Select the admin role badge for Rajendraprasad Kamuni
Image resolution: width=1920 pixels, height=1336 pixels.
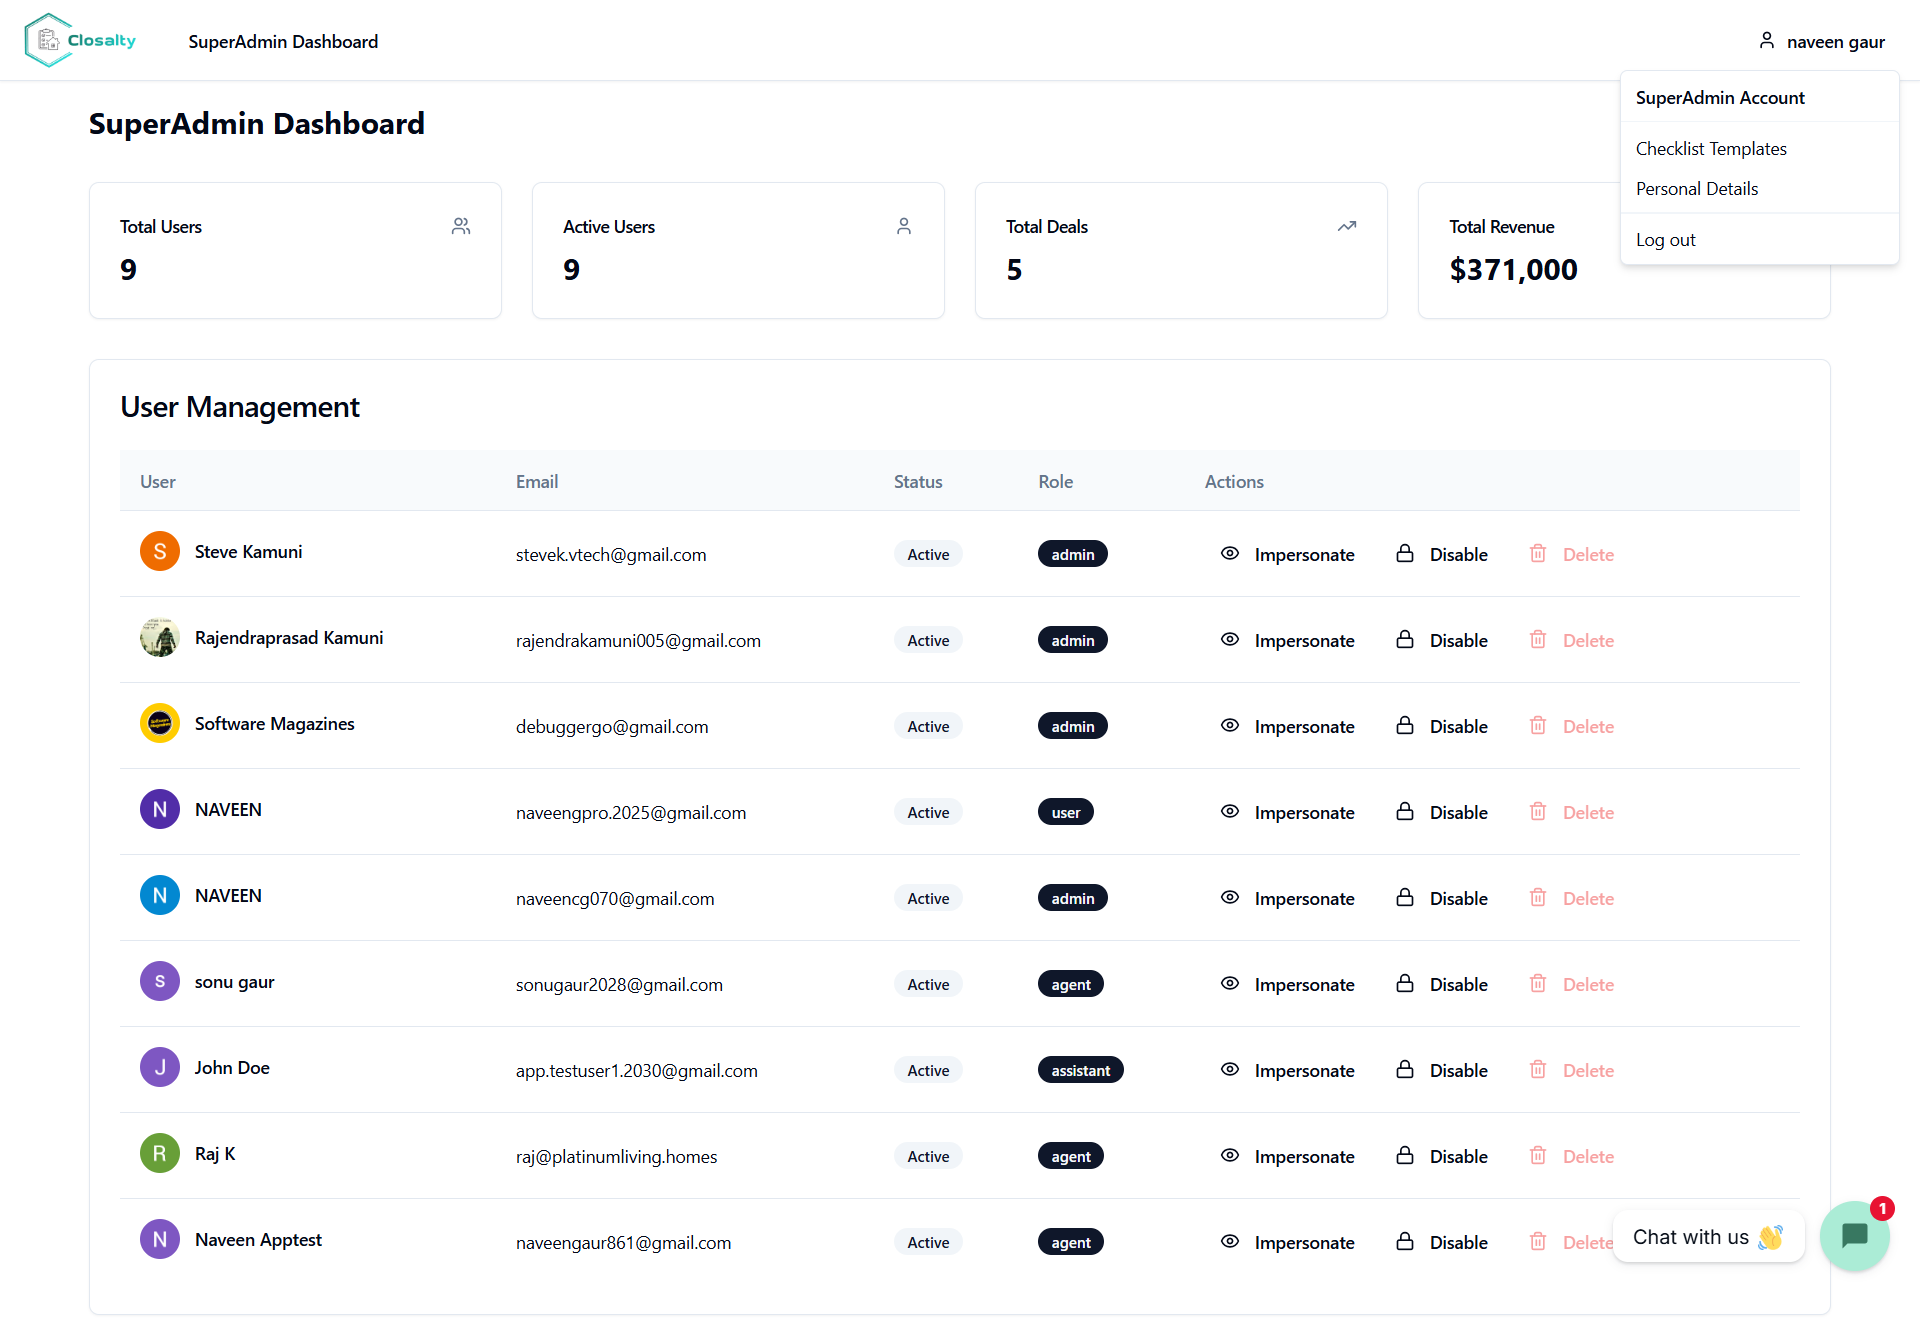pyautogui.click(x=1072, y=639)
